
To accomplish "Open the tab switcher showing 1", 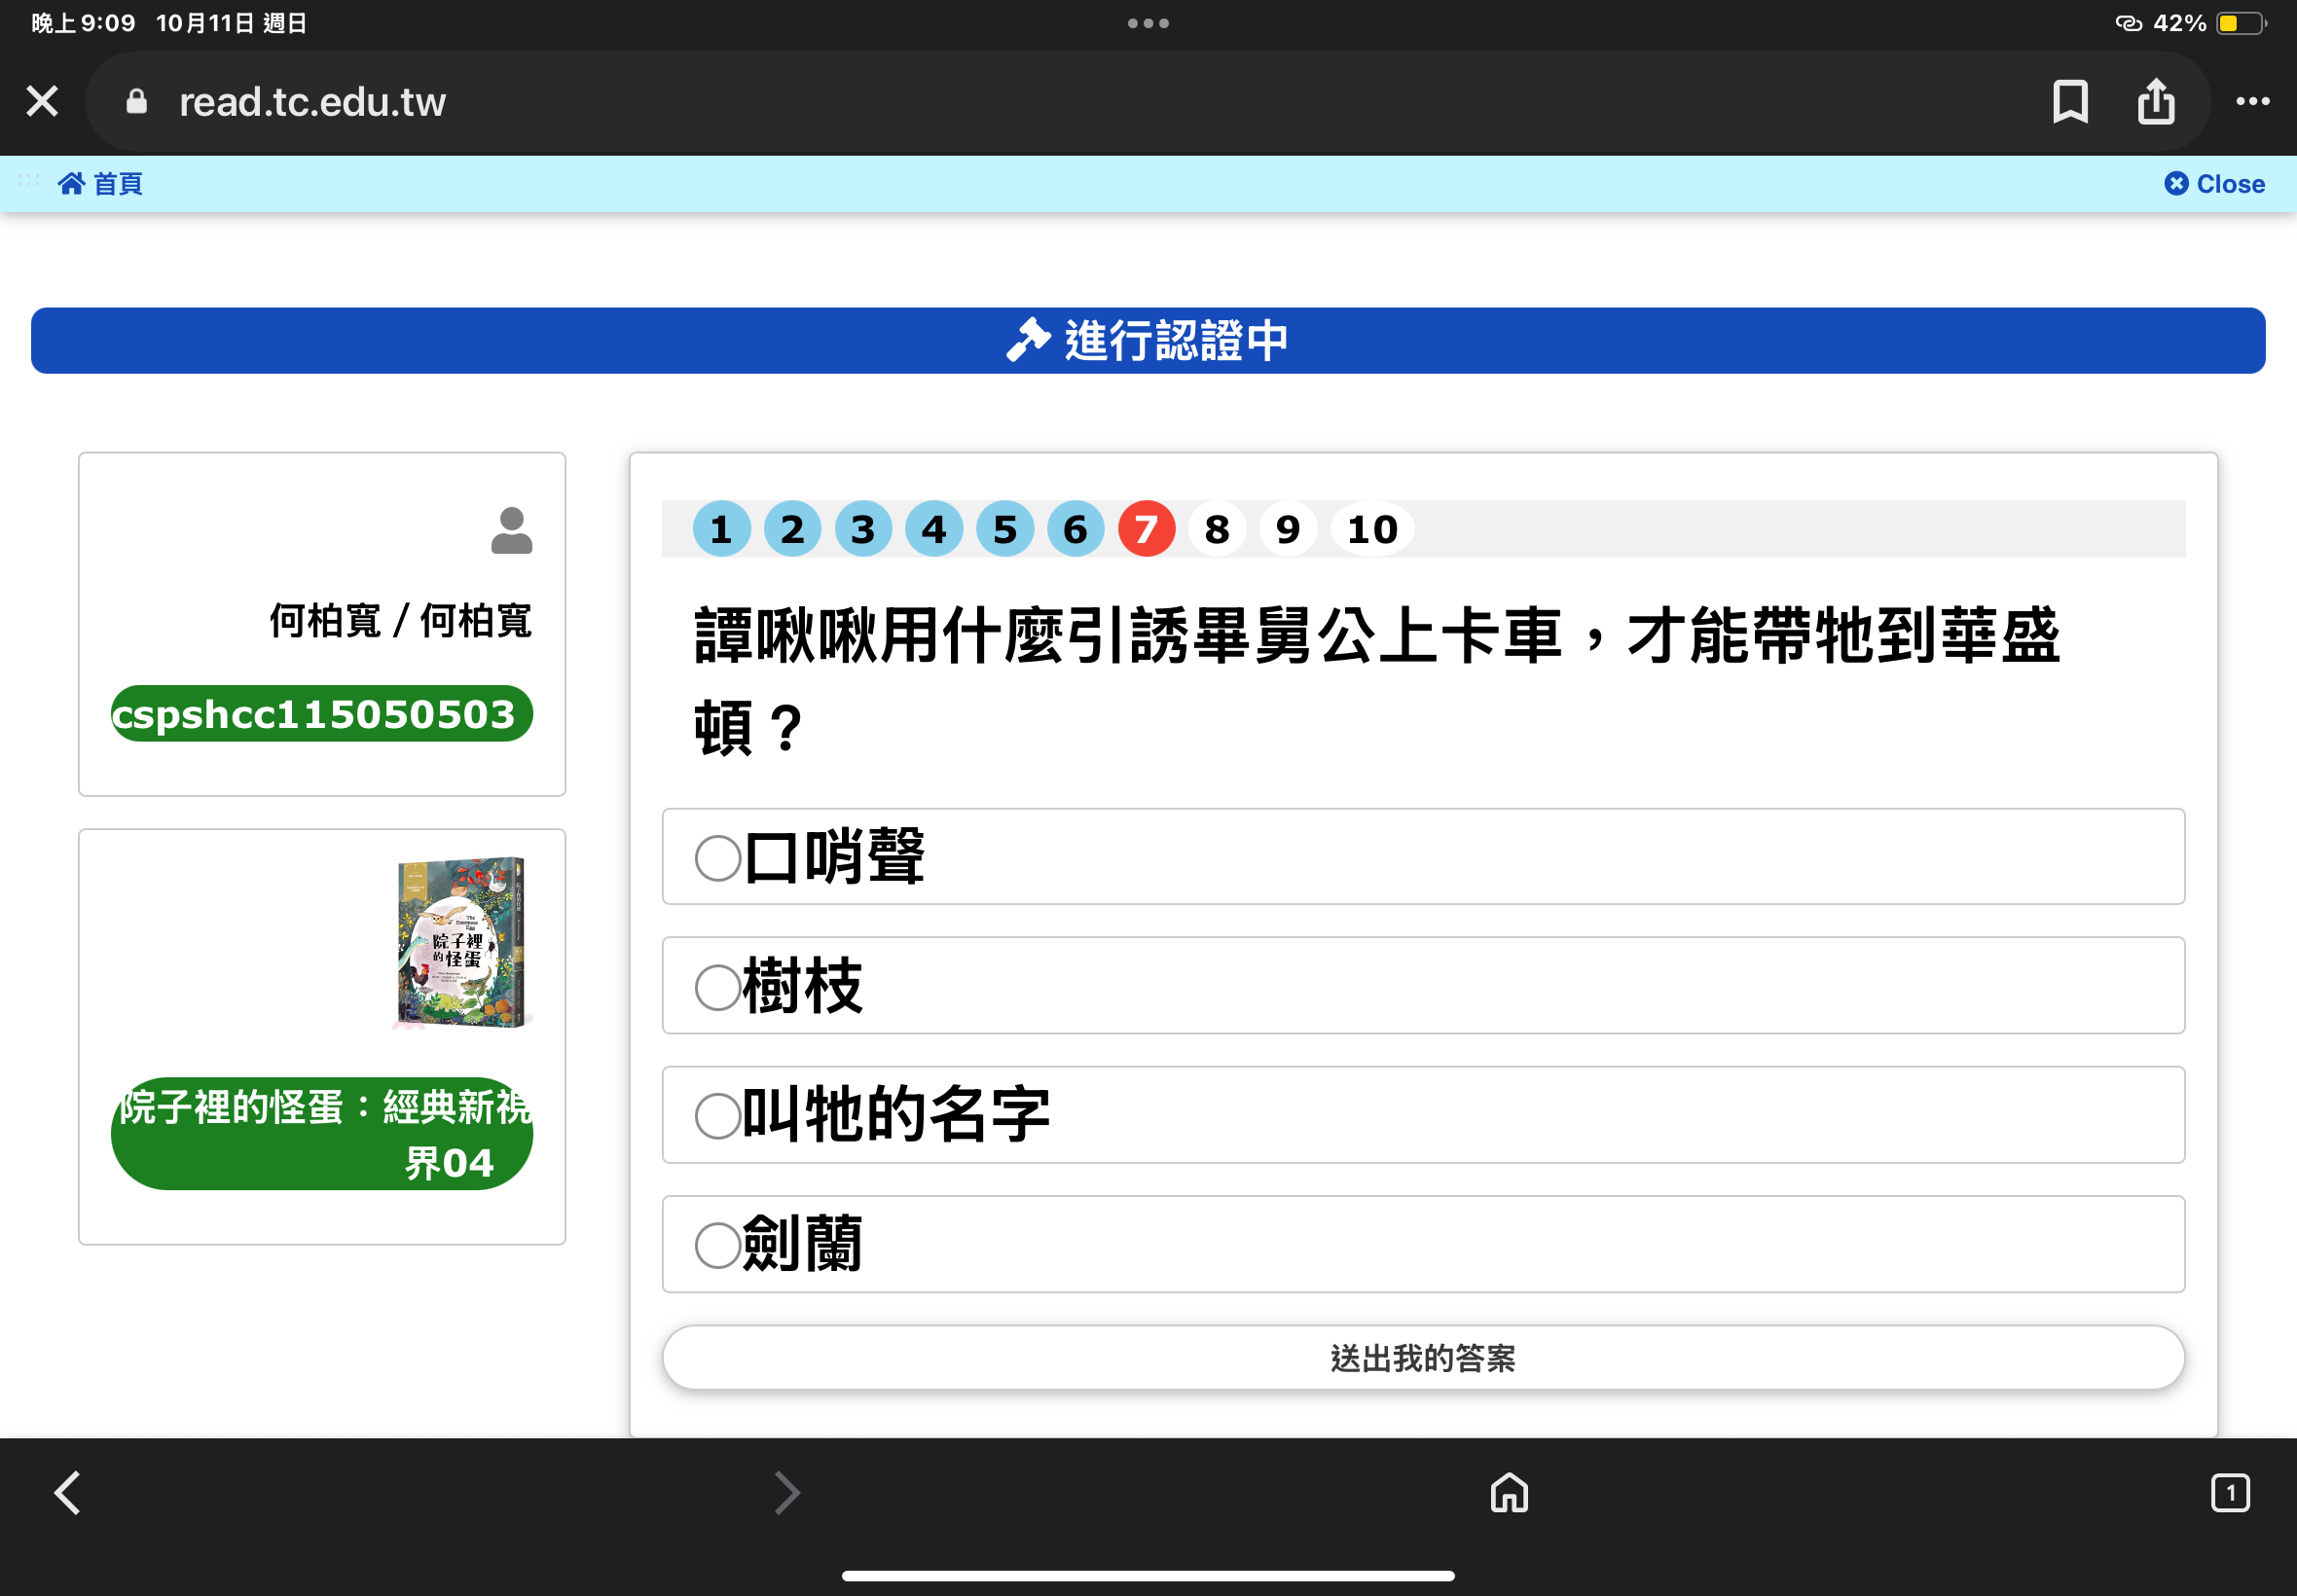I will pos(2230,1493).
